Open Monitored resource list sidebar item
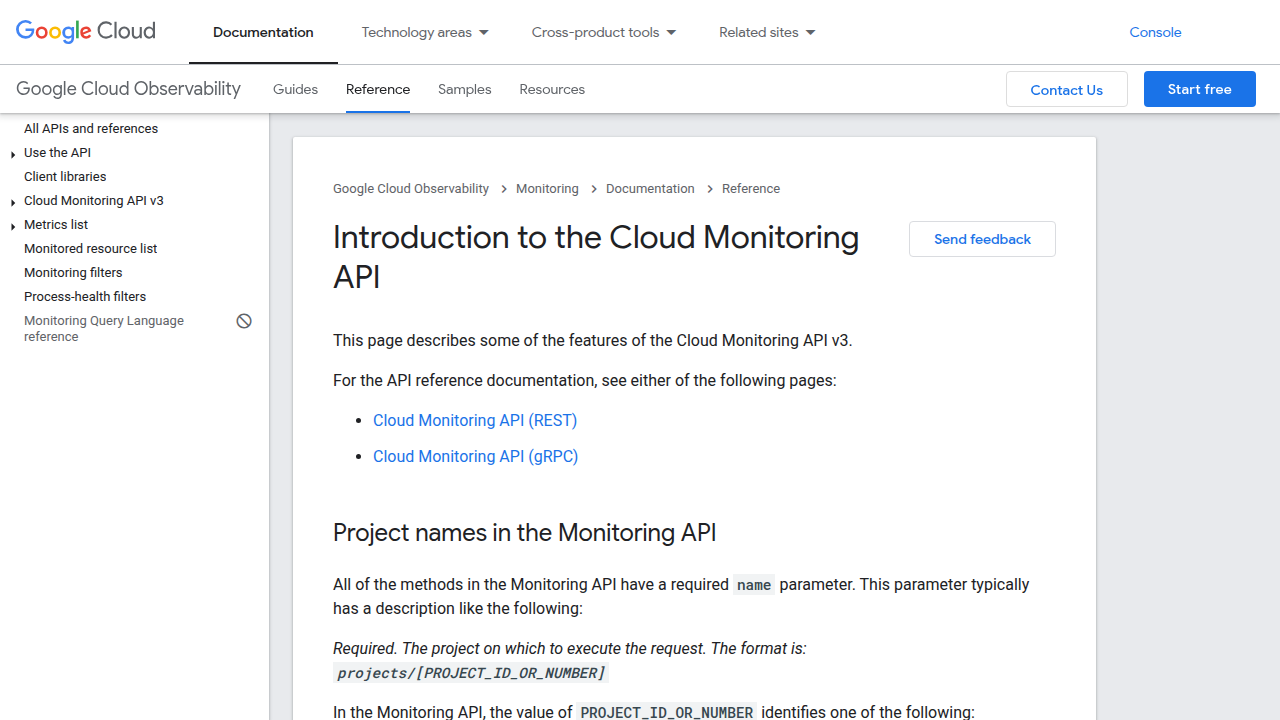1280x720 pixels. click(91, 248)
